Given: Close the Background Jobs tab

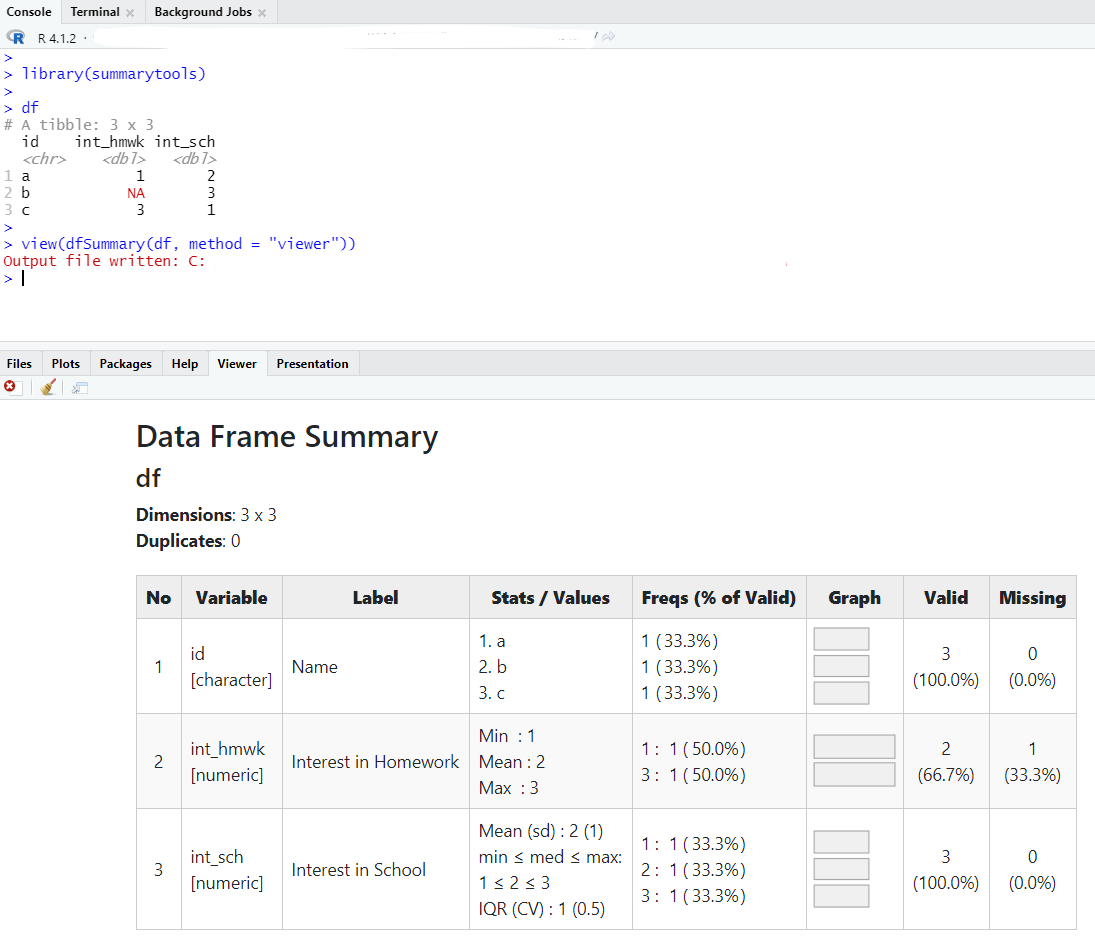Looking at the screenshot, I should 262,13.
